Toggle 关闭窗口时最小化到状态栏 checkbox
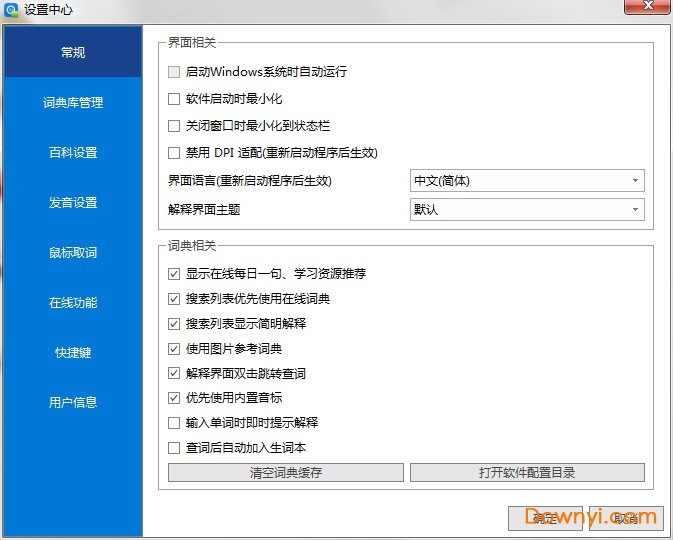The height and width of the screenshot is (540, 673). tap(175, 126)
